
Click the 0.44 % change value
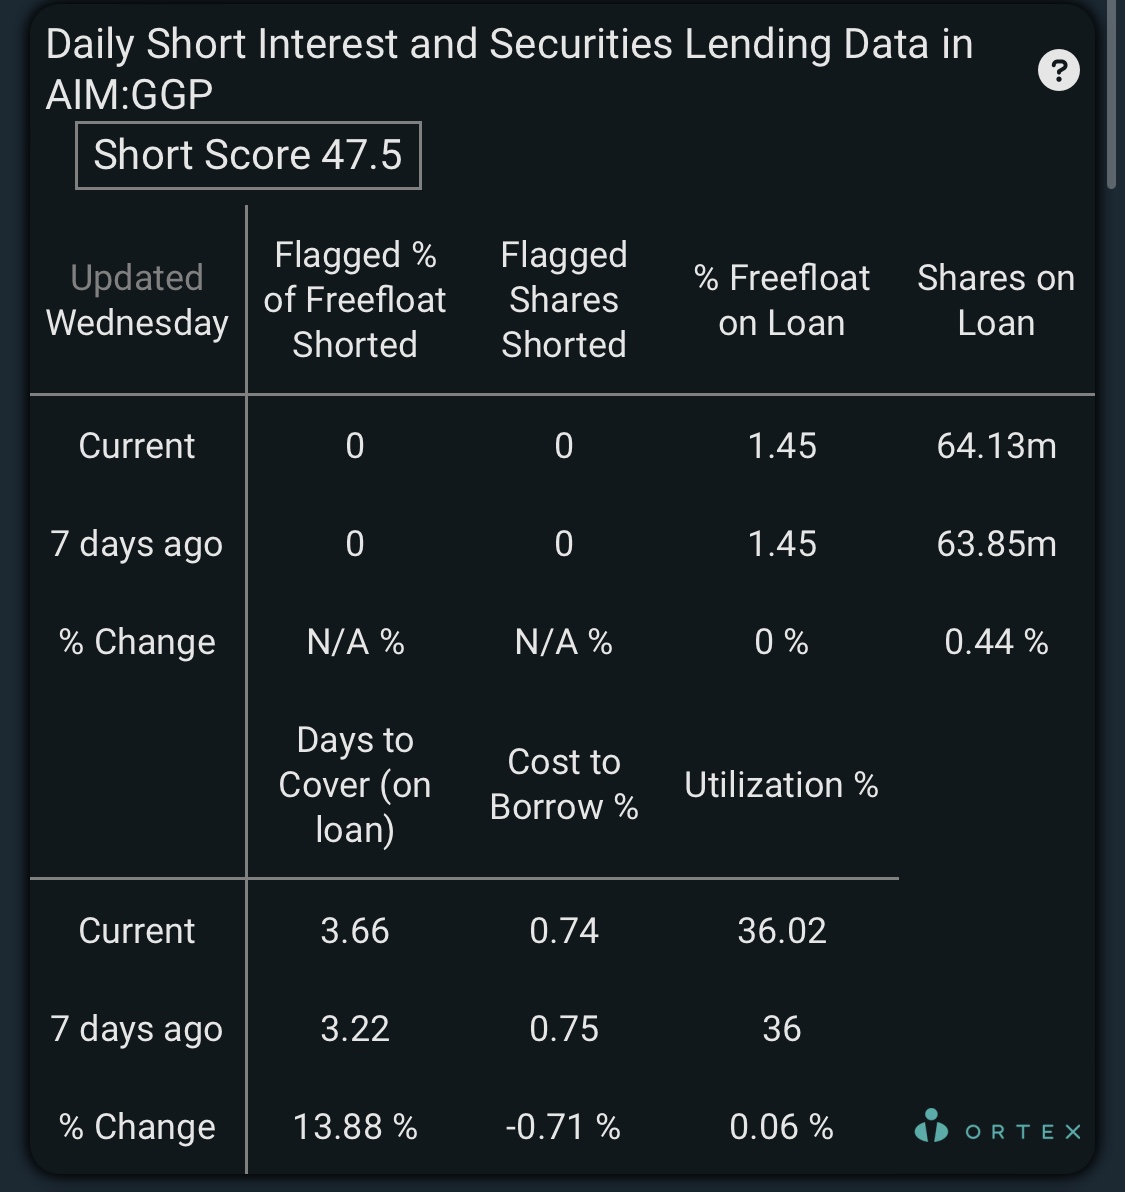[997, 642]
